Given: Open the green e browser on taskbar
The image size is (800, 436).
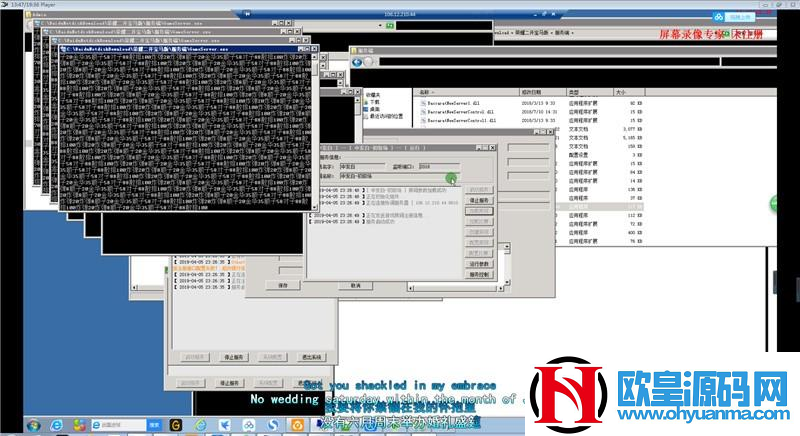Looking at the screenshot, I should [201, 425].
